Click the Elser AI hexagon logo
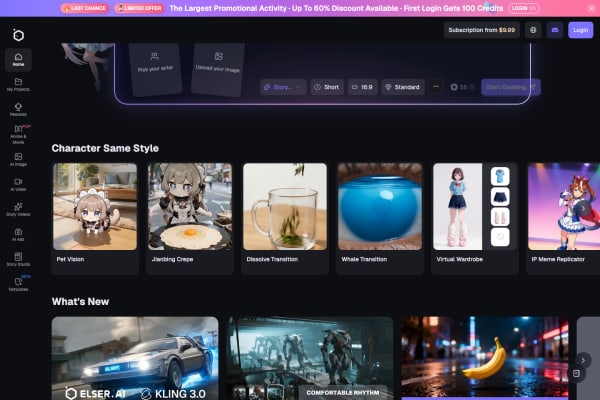 coord(18,35)
